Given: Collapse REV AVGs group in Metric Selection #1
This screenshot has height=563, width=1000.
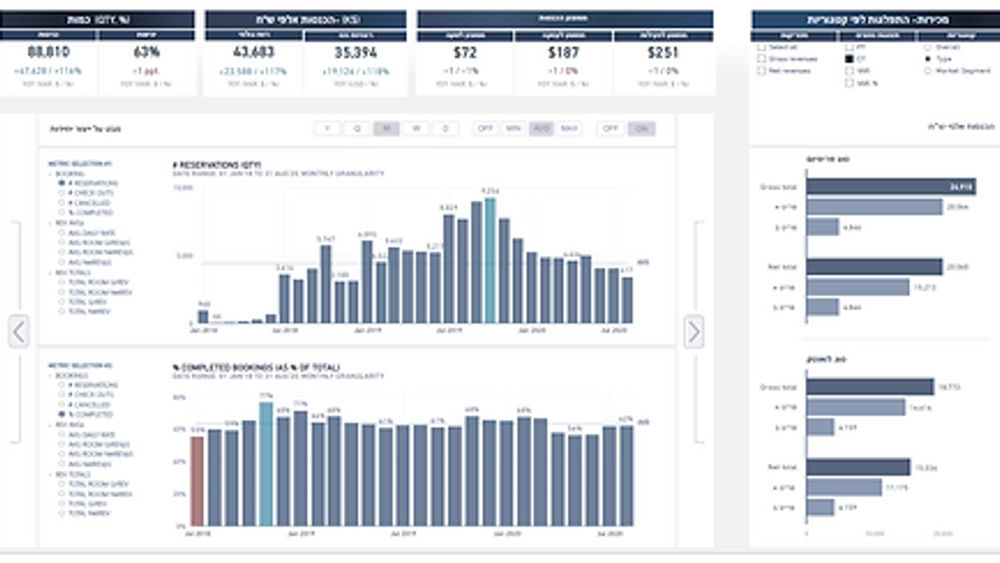Looking at the screenshot, I should (51, 223).
